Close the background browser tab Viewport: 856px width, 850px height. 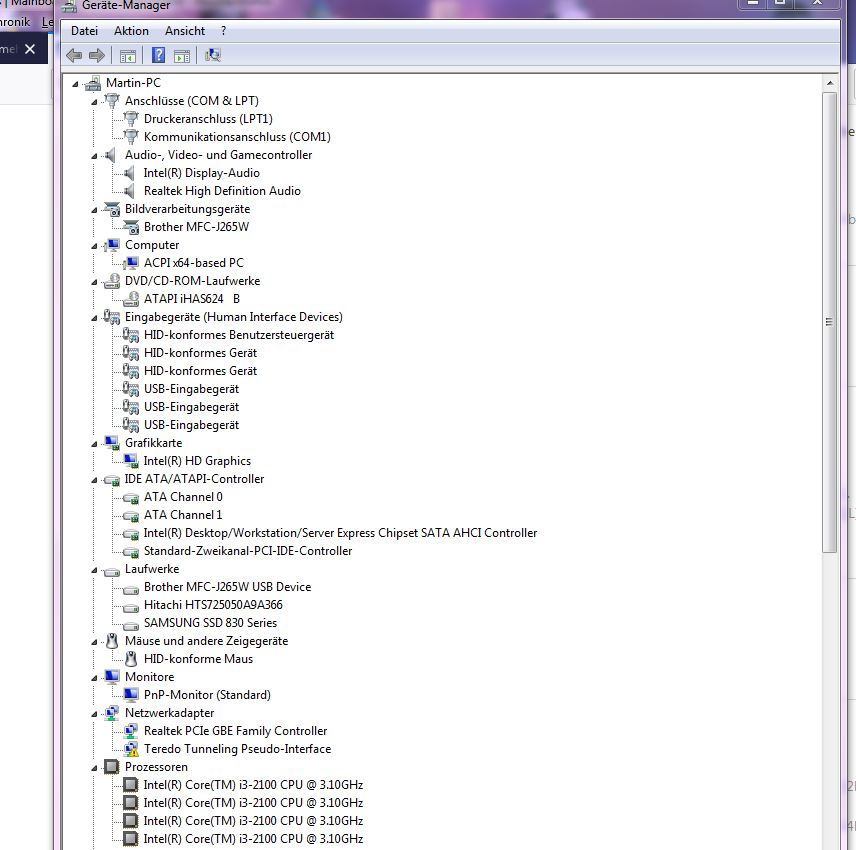(x=30, y=49)
